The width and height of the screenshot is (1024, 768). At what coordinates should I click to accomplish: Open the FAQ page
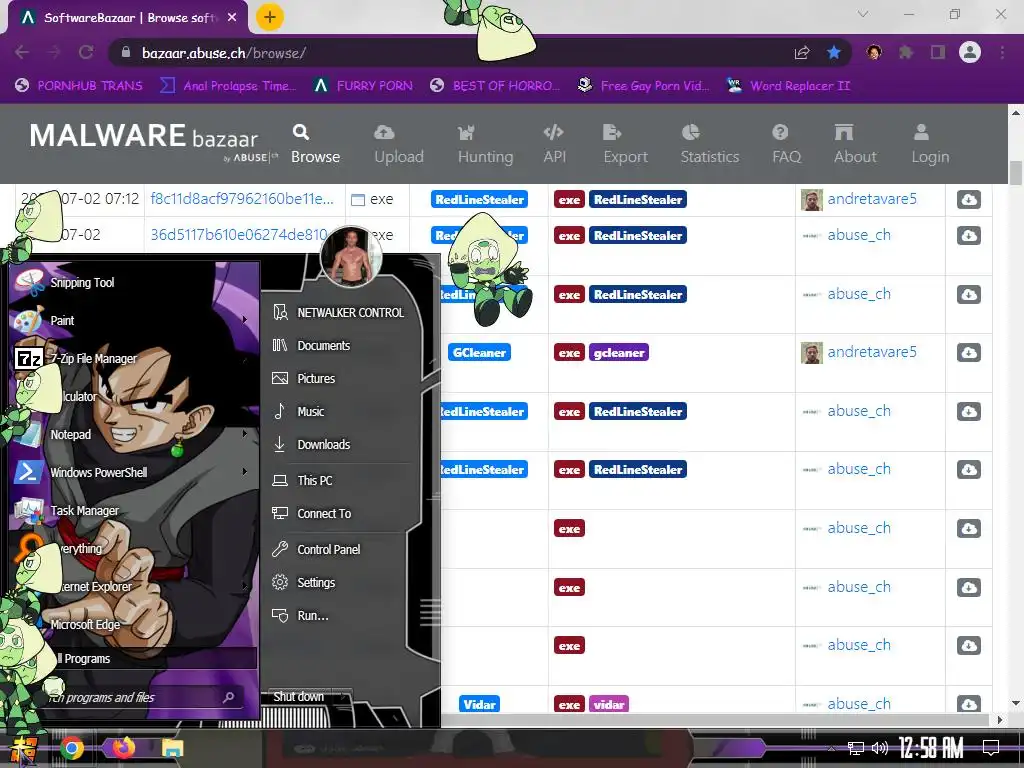[786, 144]
